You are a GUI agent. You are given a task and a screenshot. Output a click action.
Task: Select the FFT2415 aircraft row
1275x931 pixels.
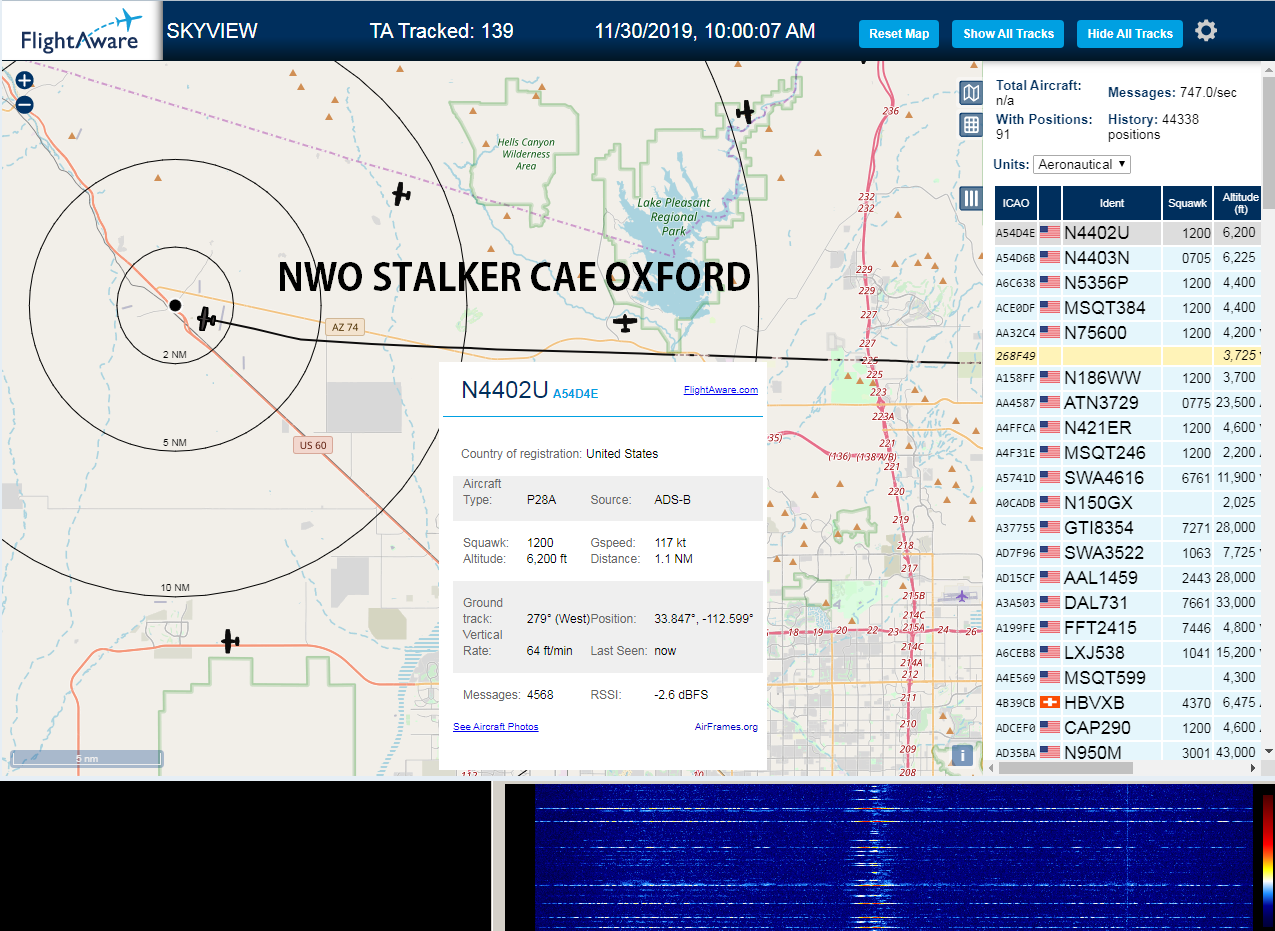click(1128, 628)
